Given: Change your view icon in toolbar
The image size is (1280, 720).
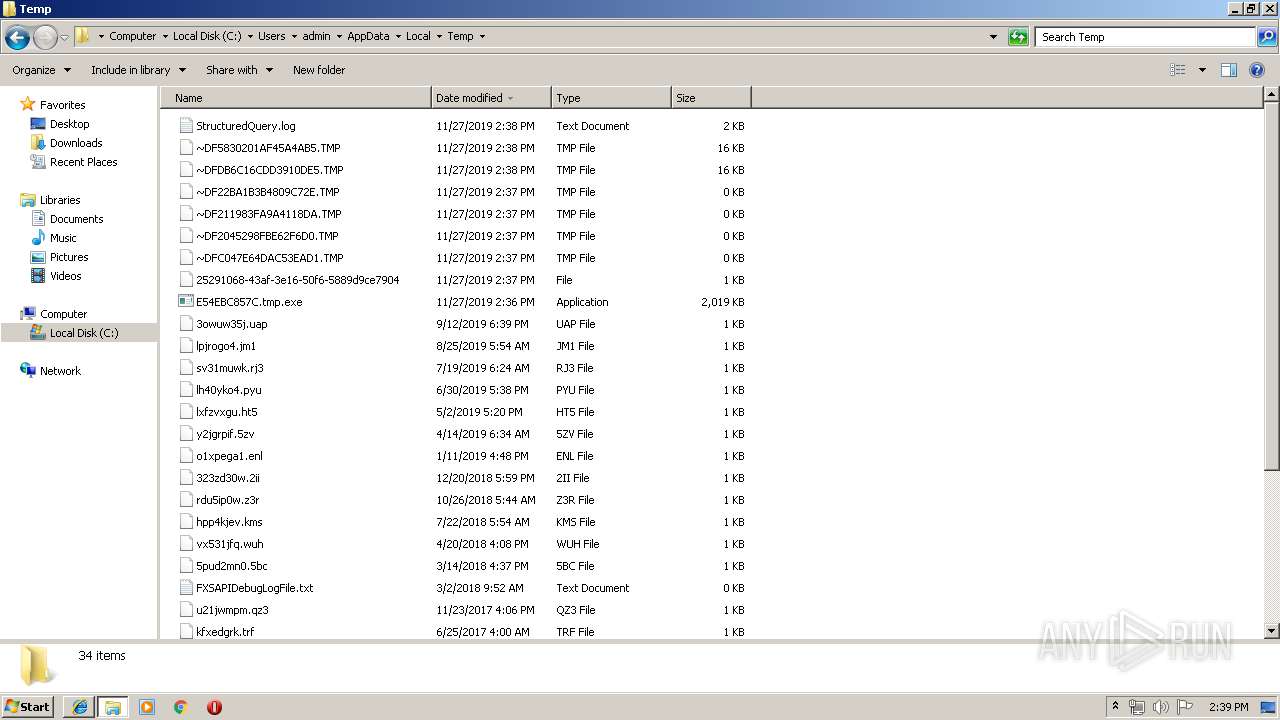Looking at the screenshot, I should [1178, 70].
